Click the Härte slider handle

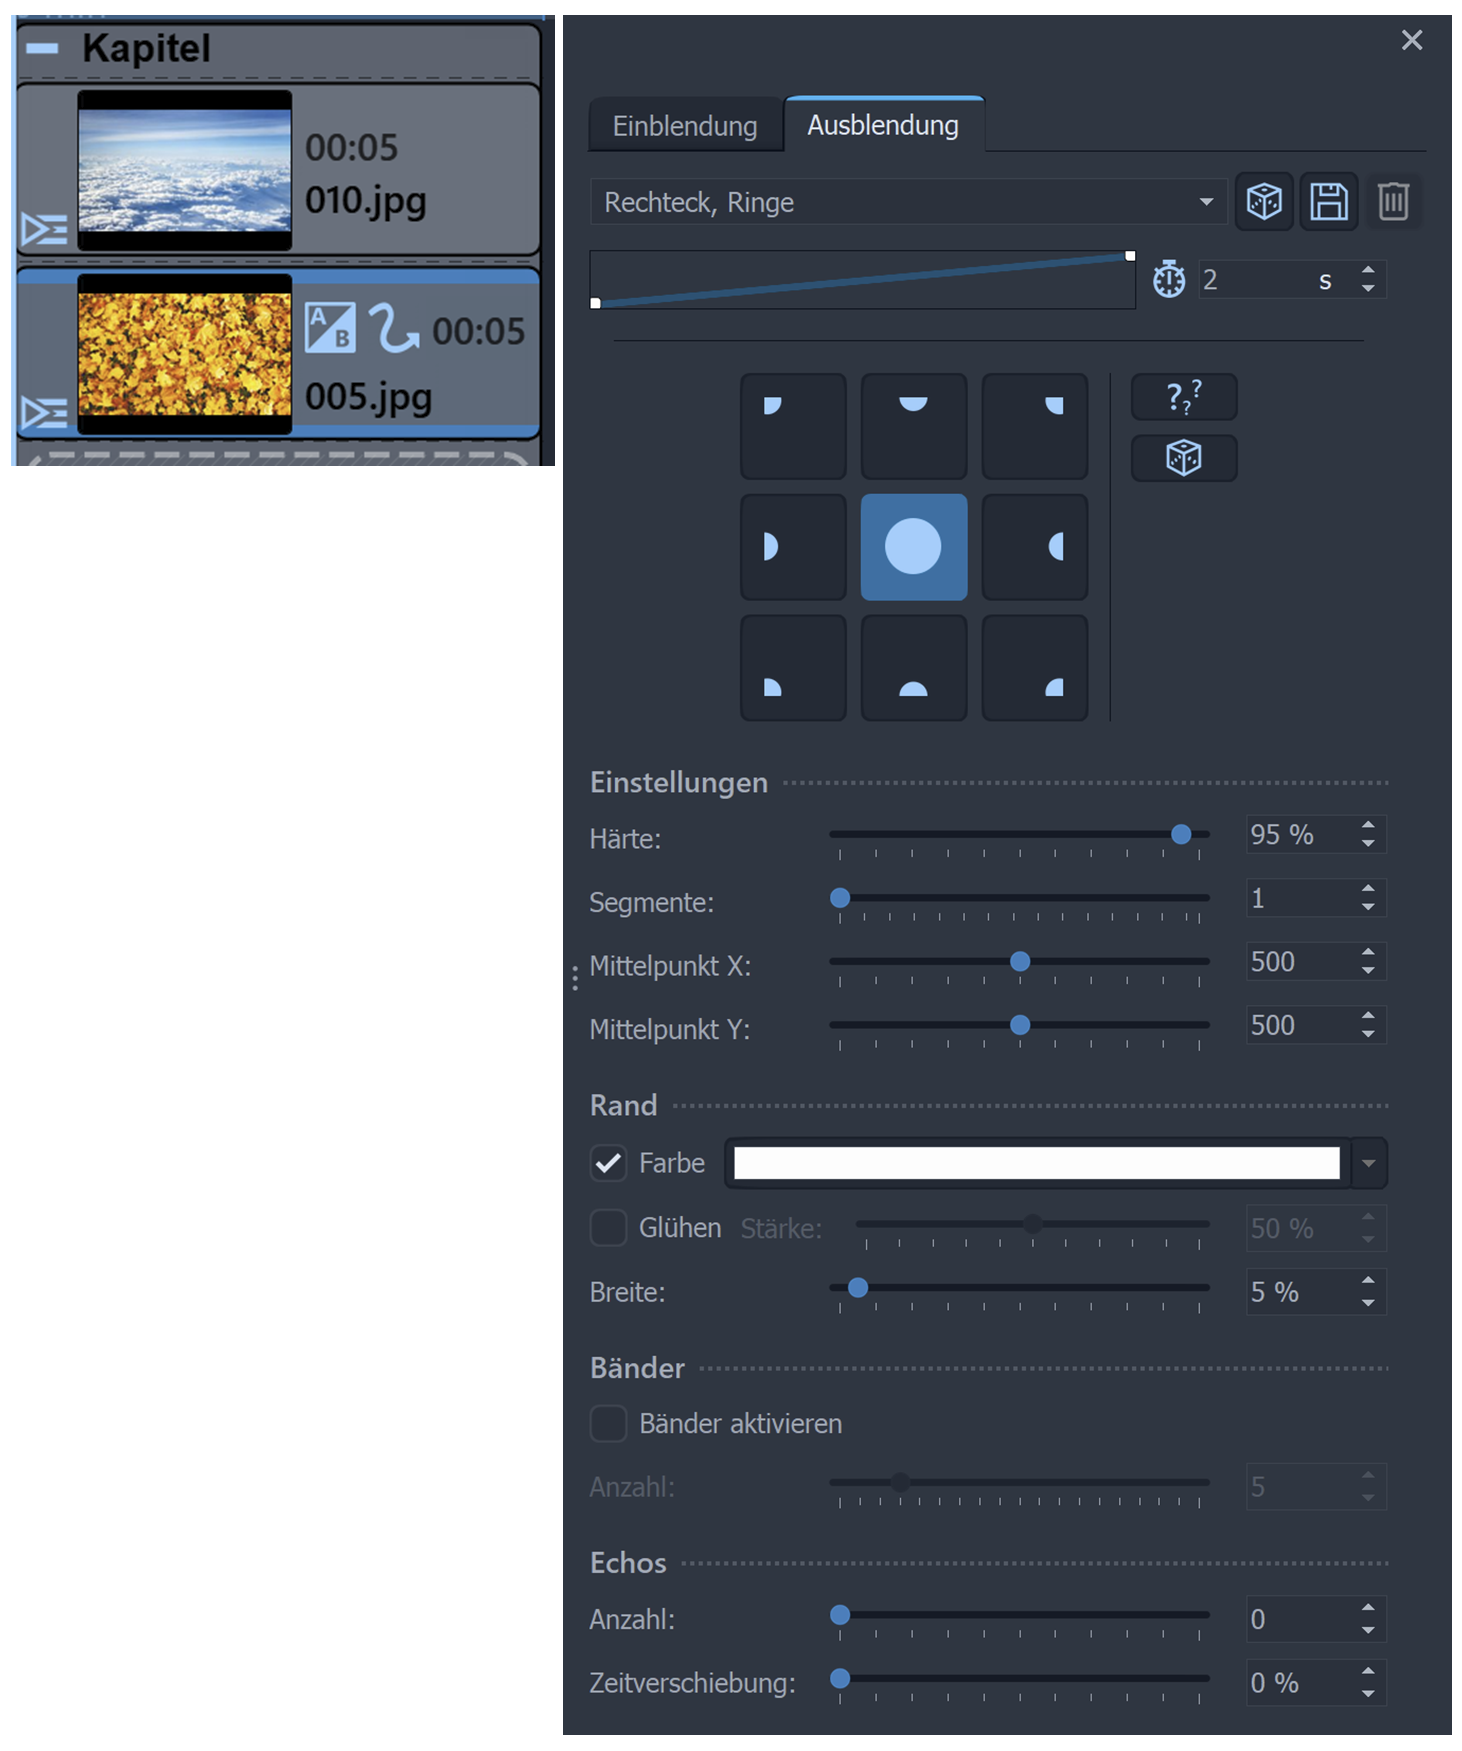tap(1181, 834)
